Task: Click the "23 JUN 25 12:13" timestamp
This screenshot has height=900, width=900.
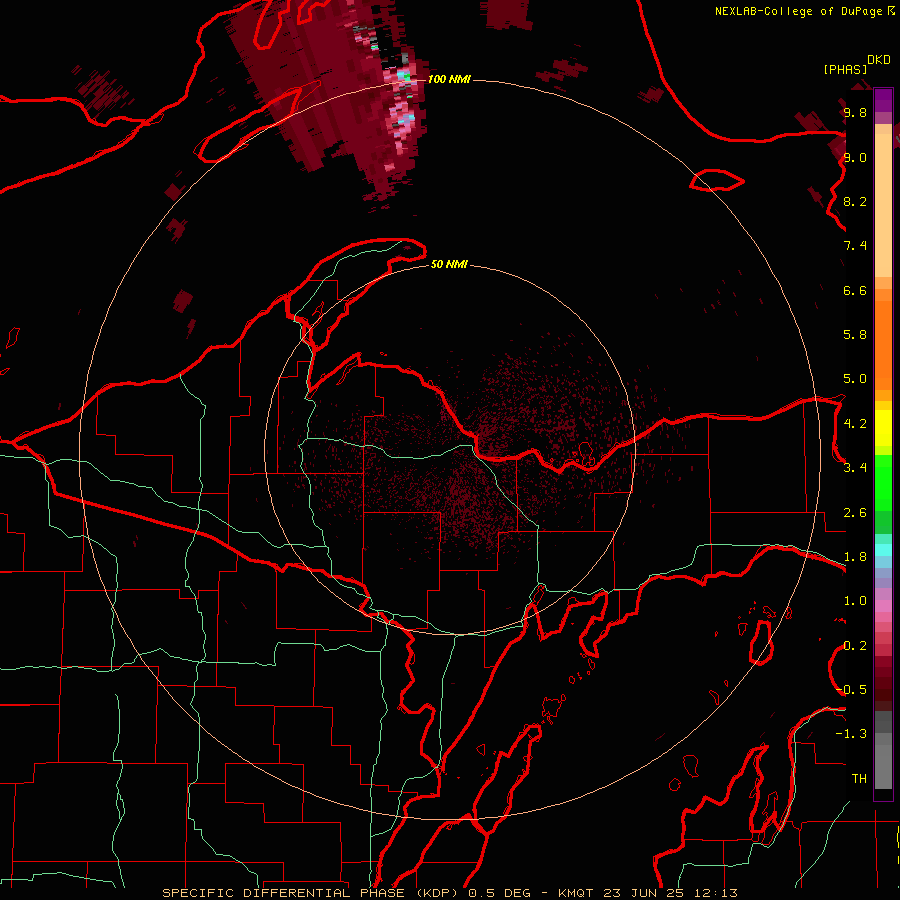Action: point(670,893)
